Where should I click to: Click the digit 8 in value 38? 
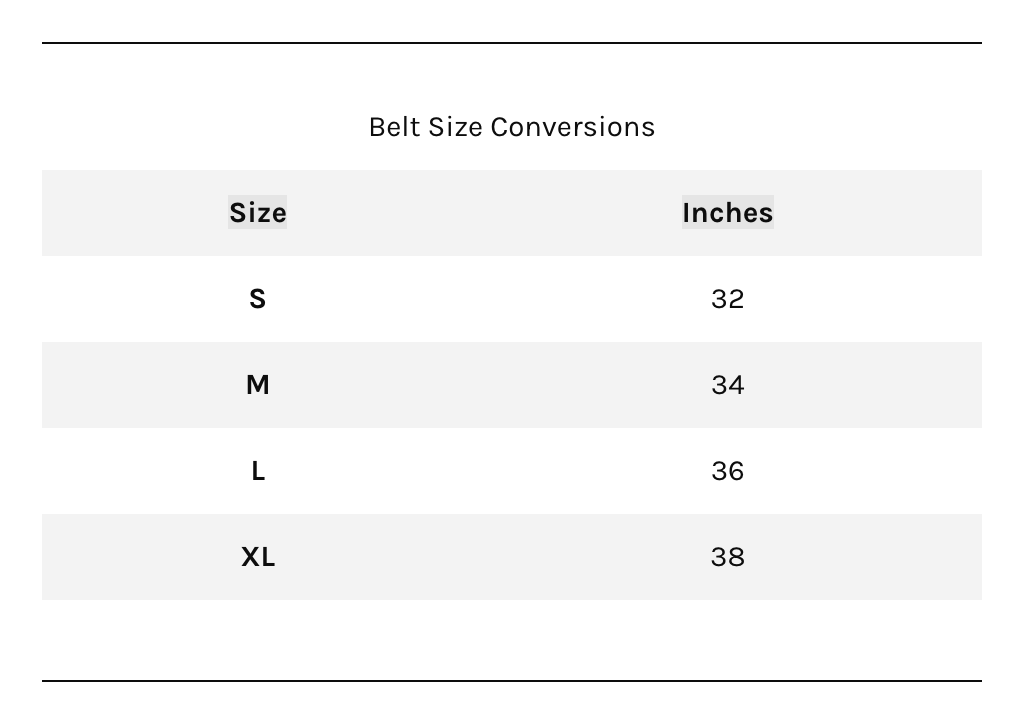736,557
